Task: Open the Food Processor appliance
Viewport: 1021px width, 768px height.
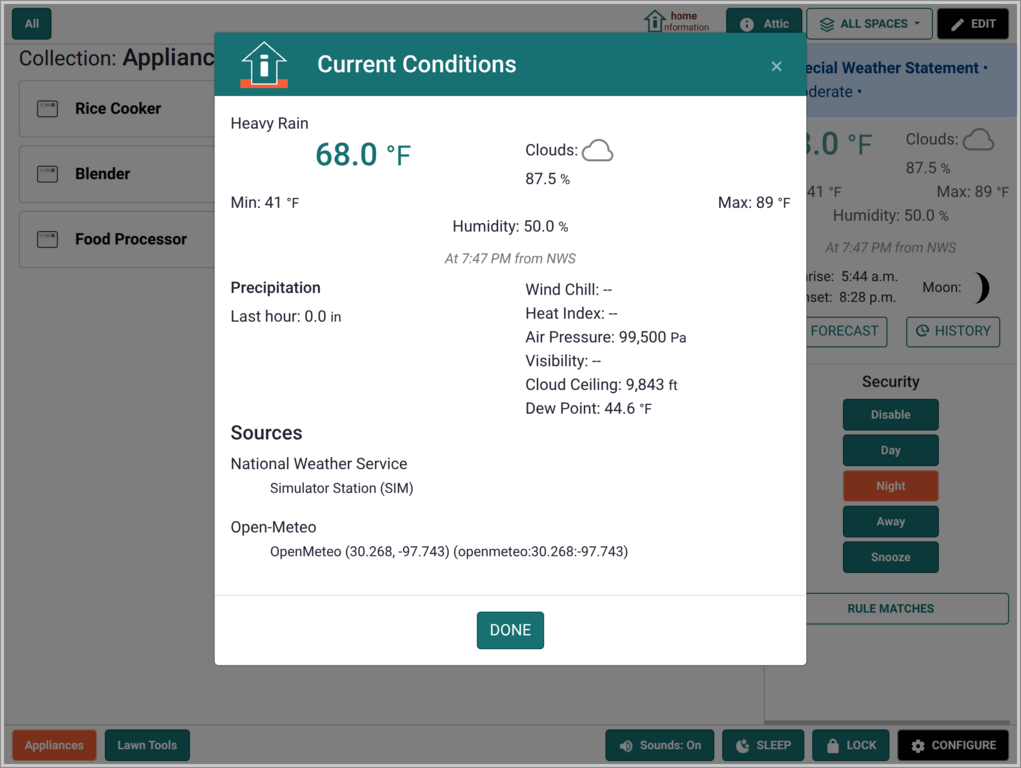Action: pyautogui.click(x=117, y=239)
